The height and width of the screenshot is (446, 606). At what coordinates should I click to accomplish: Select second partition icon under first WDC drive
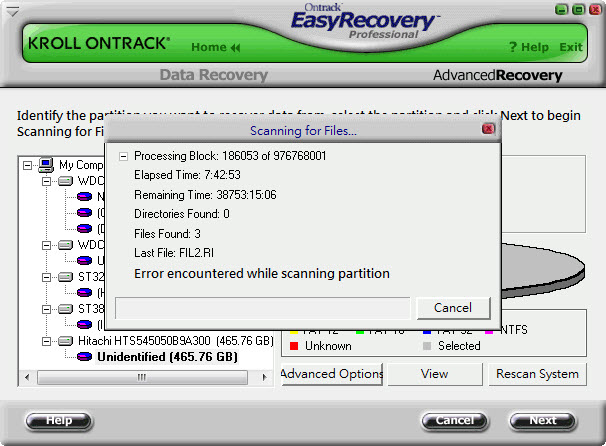tap(84, 213)
